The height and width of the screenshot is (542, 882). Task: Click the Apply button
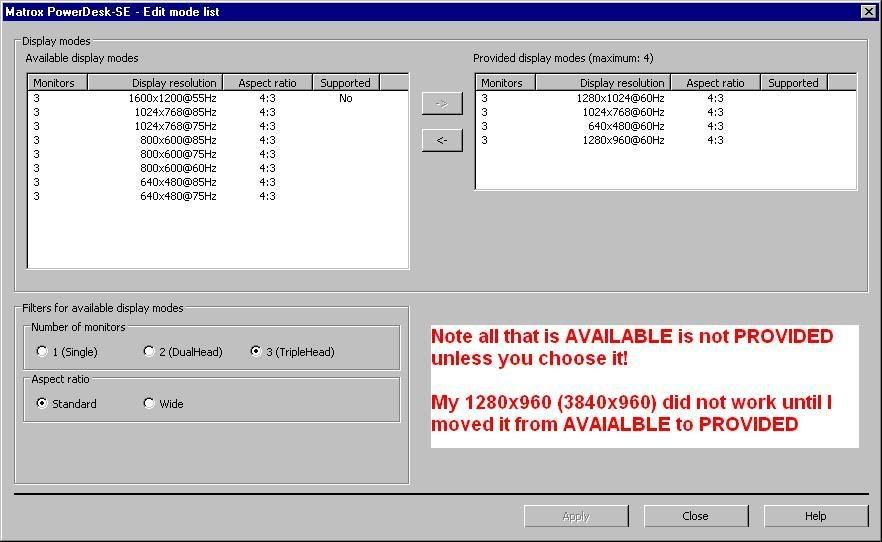click(x=576, y=516)
